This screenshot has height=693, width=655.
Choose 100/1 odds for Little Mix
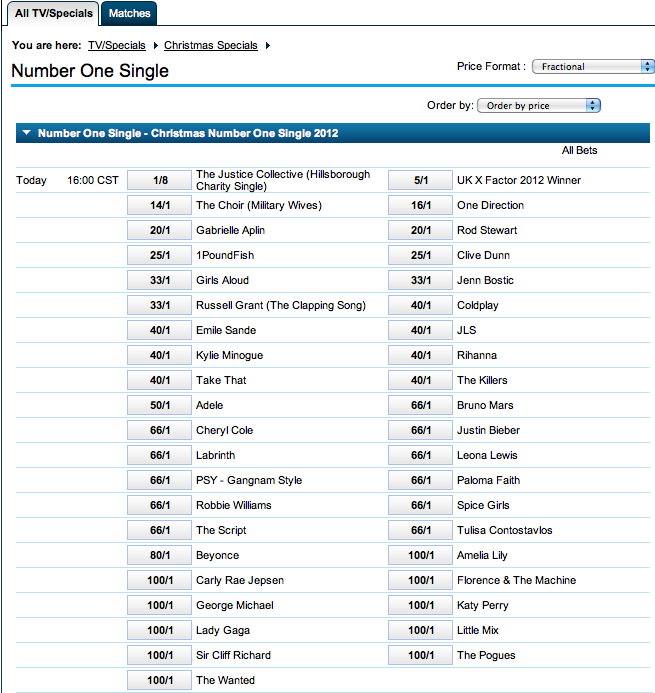(x=420, y=630)
